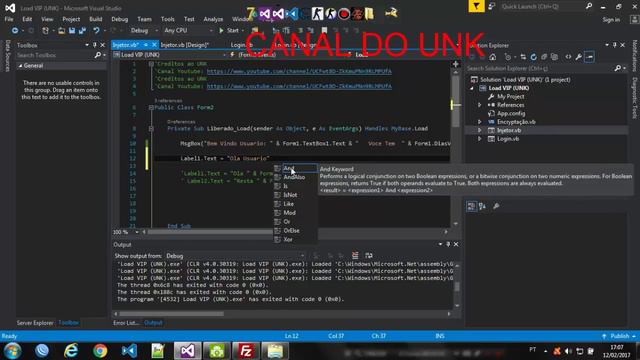Click Sync with Active Document icon

coord(523,57)
